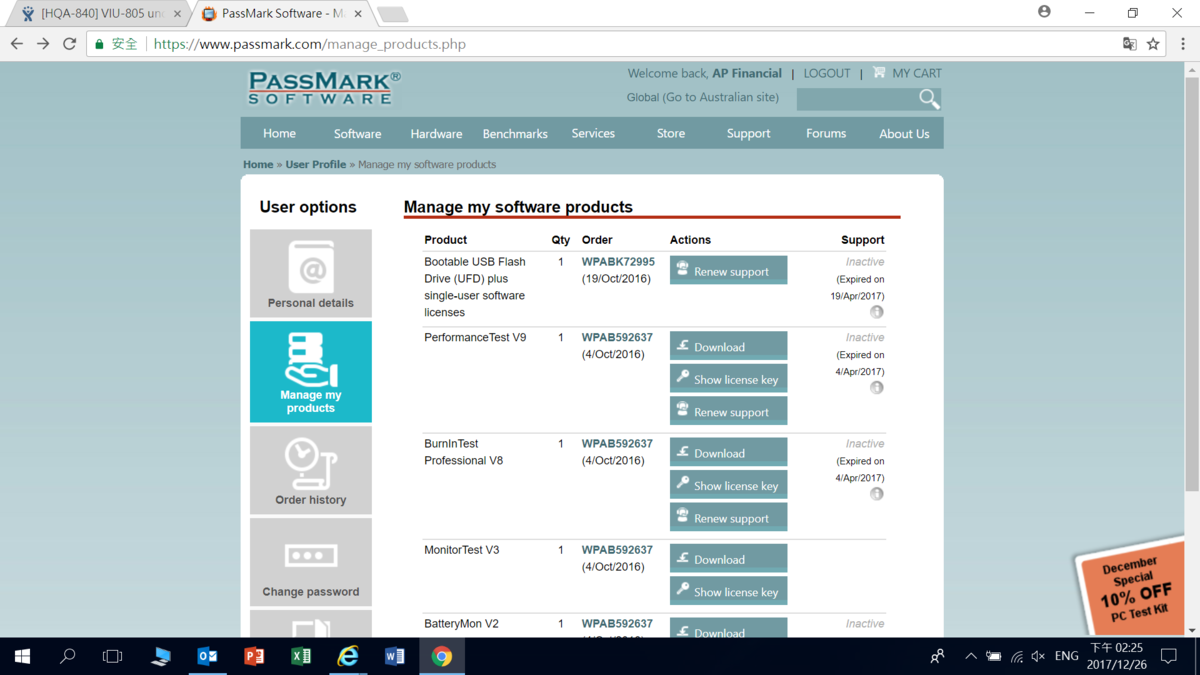Click info icon under BurnInTest support status

tap(876, 494)
